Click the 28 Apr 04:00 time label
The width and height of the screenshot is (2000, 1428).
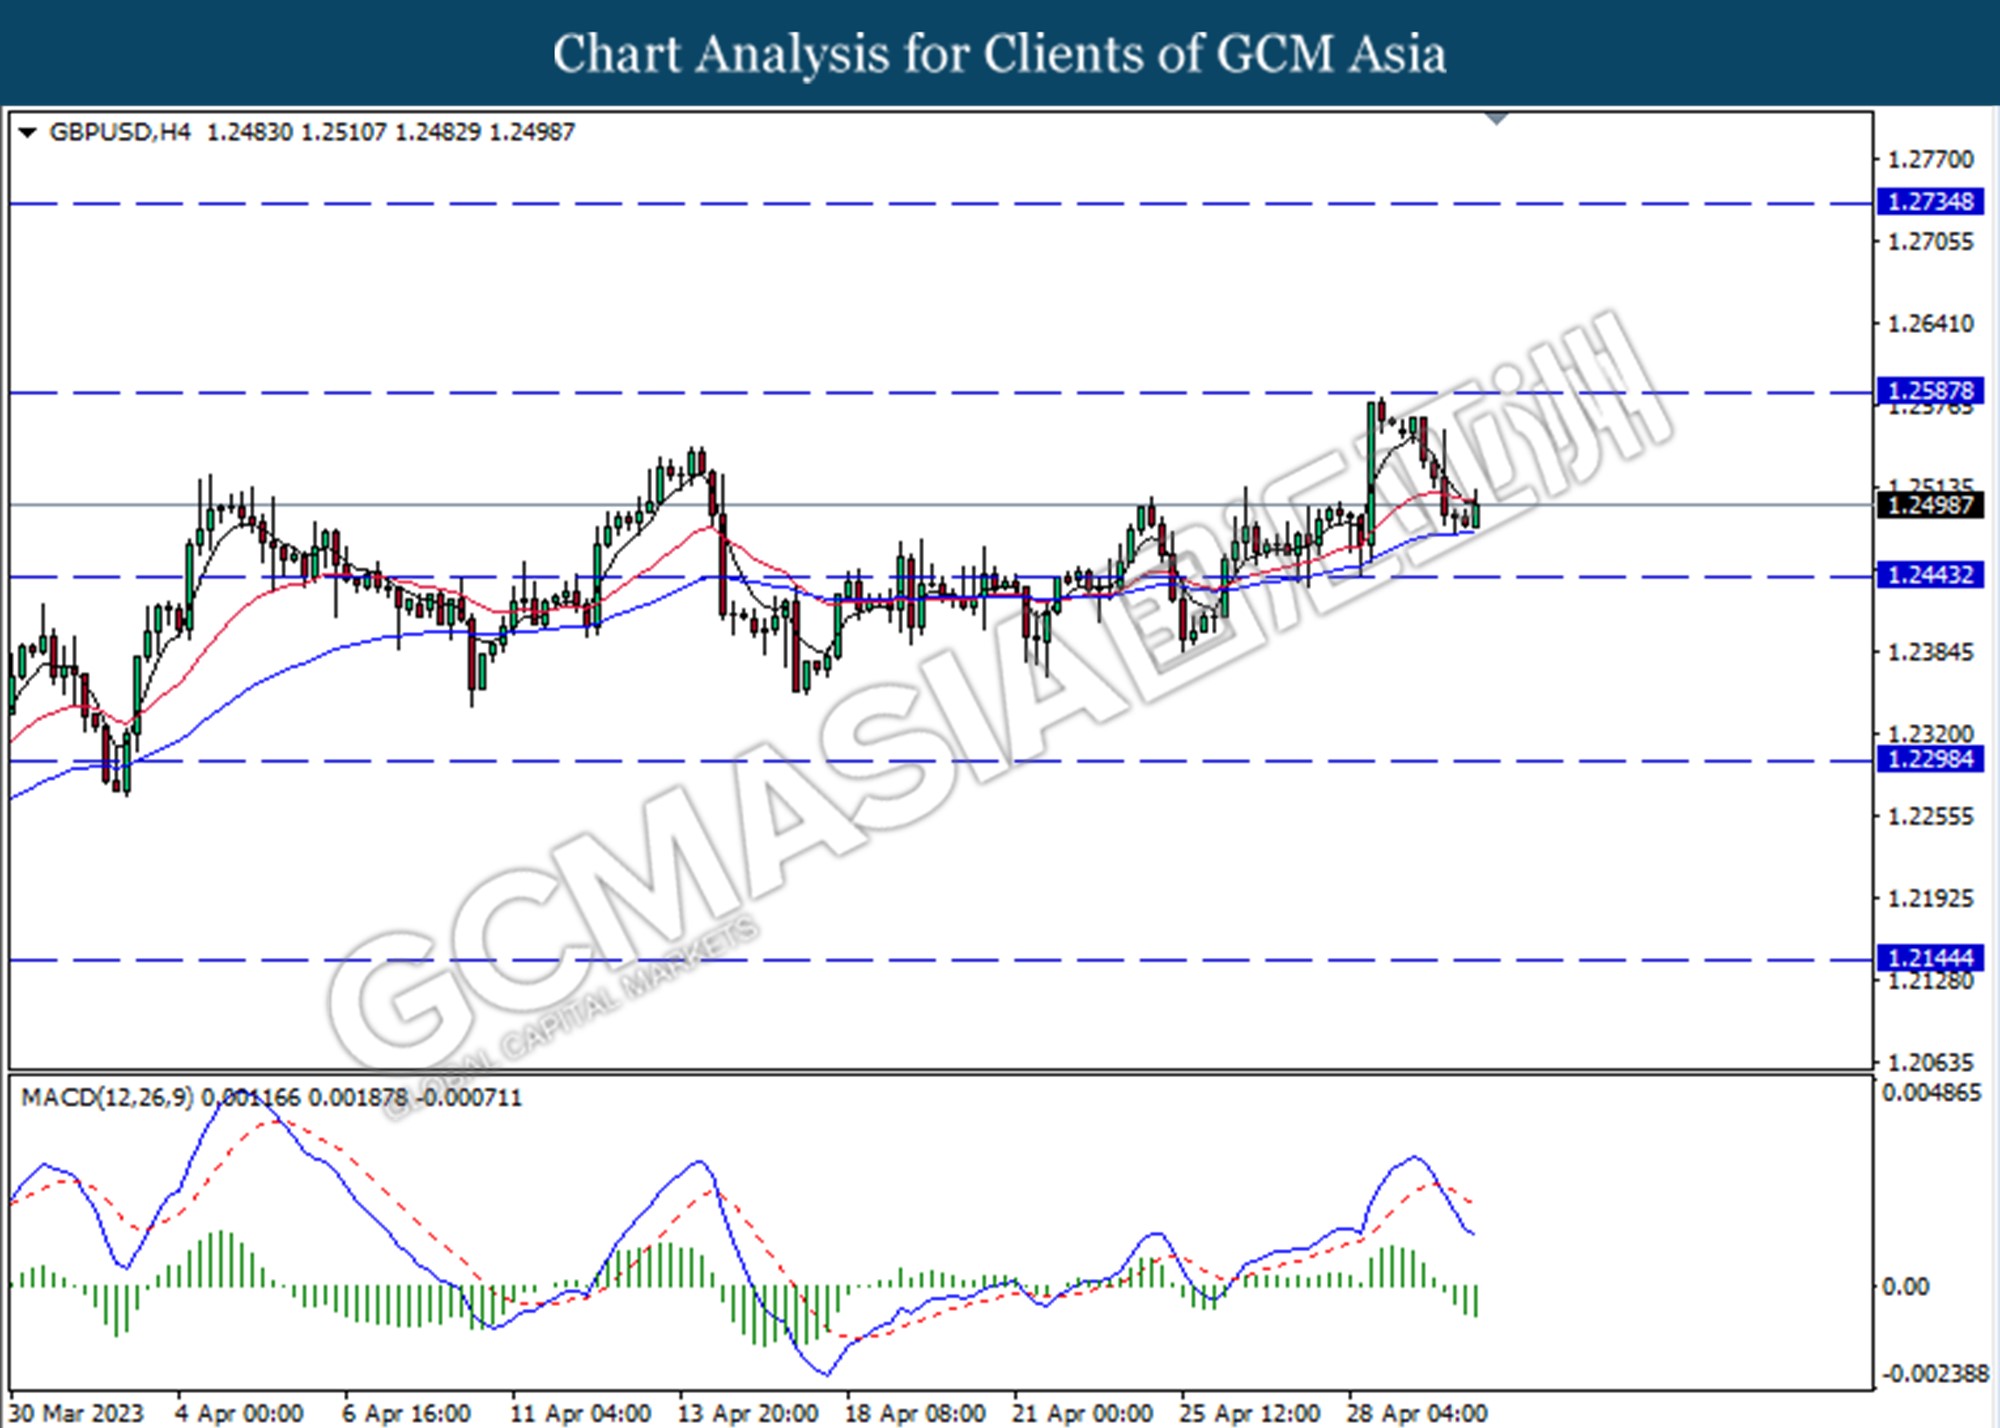click(1417, 1413)
